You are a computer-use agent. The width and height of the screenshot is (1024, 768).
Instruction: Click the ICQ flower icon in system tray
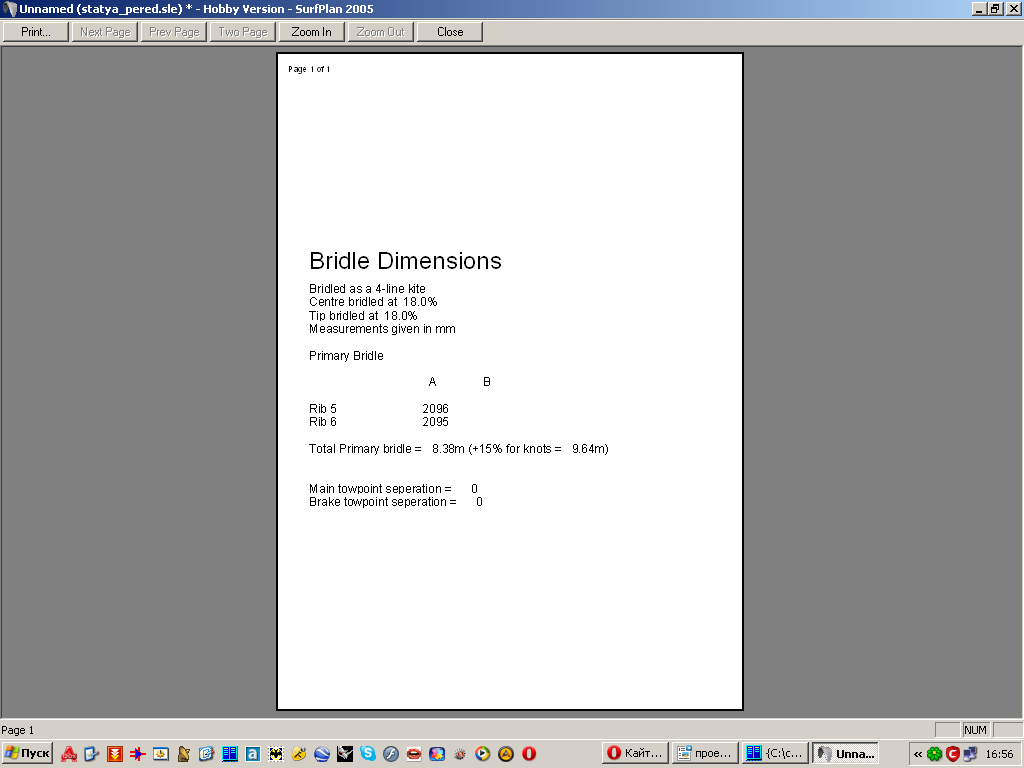[x=935, y=754]
